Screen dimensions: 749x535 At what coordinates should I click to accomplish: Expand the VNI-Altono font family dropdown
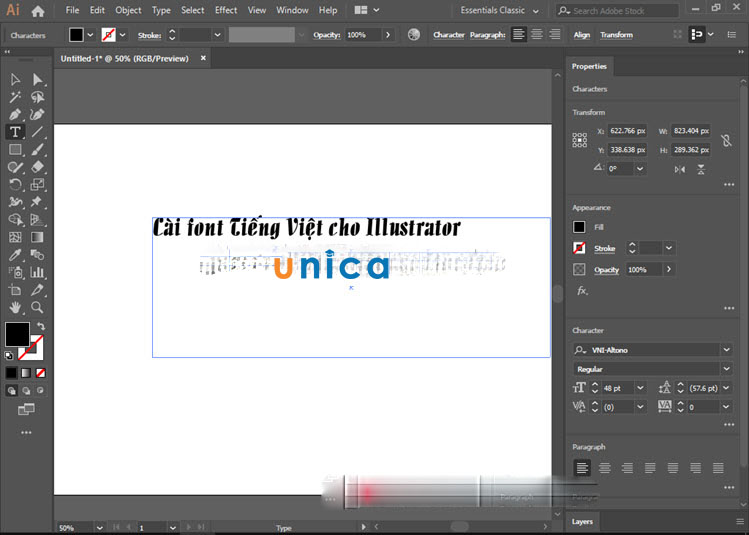coord(726,350)
